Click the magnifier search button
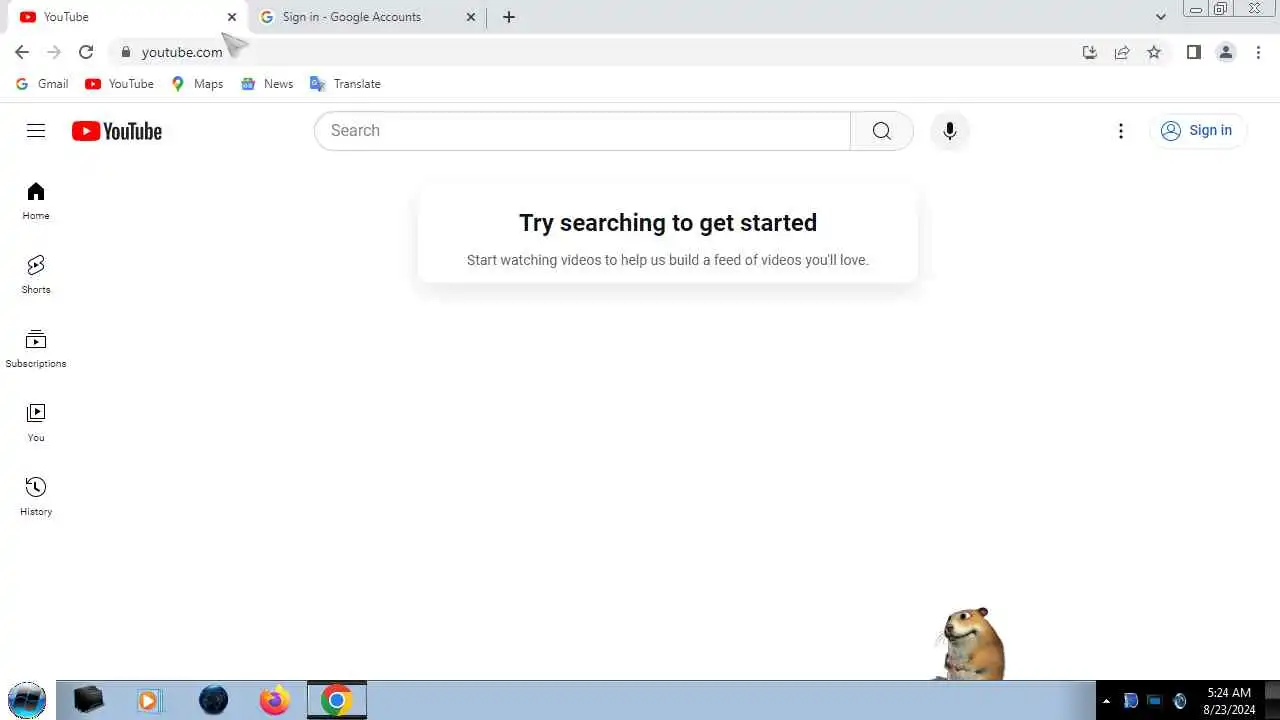The width and height of the screenshot is (1280, 720). (x=881, y=131)
